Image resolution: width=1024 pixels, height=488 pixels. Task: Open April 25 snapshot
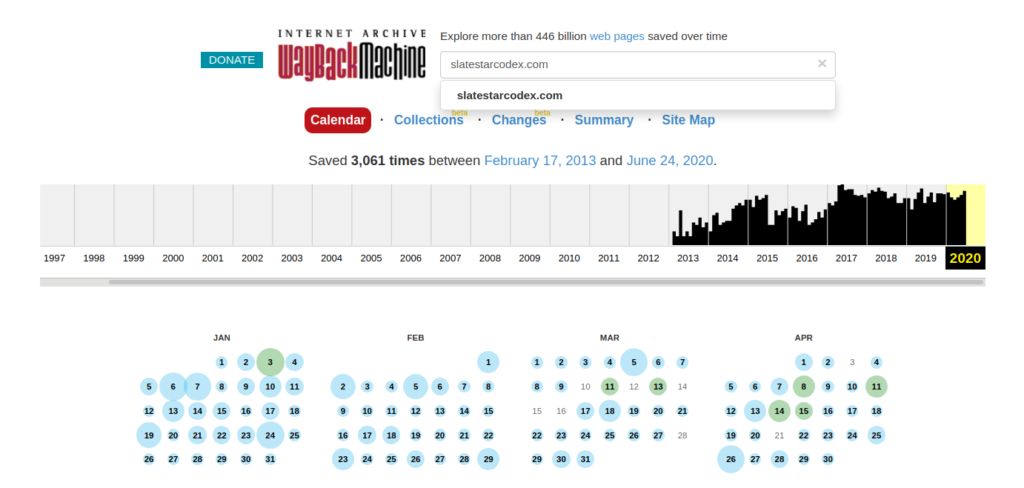click(x=876, y=435)
